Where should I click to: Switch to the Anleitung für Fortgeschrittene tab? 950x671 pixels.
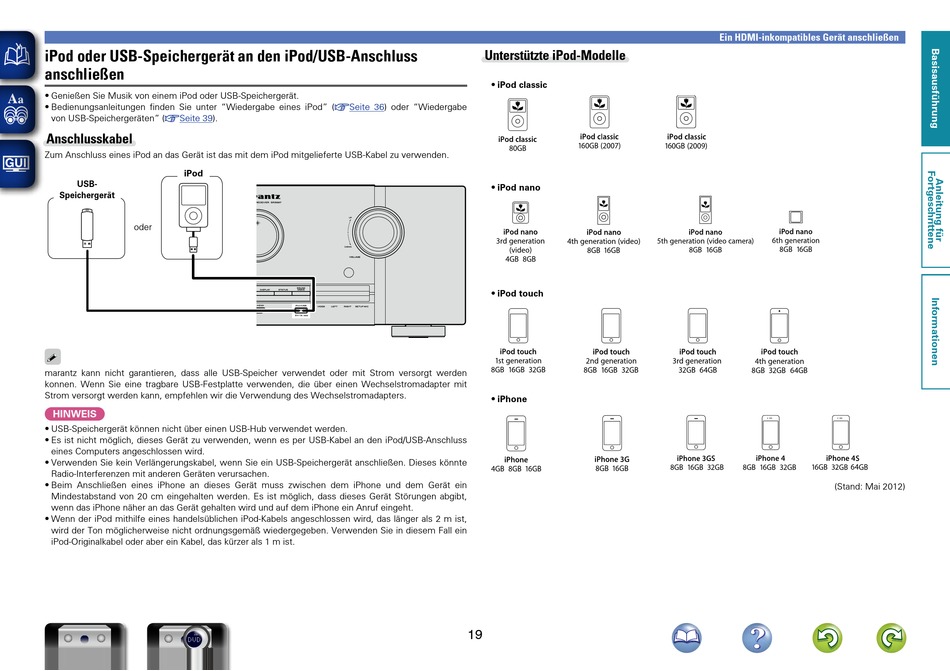click(935, 210)
